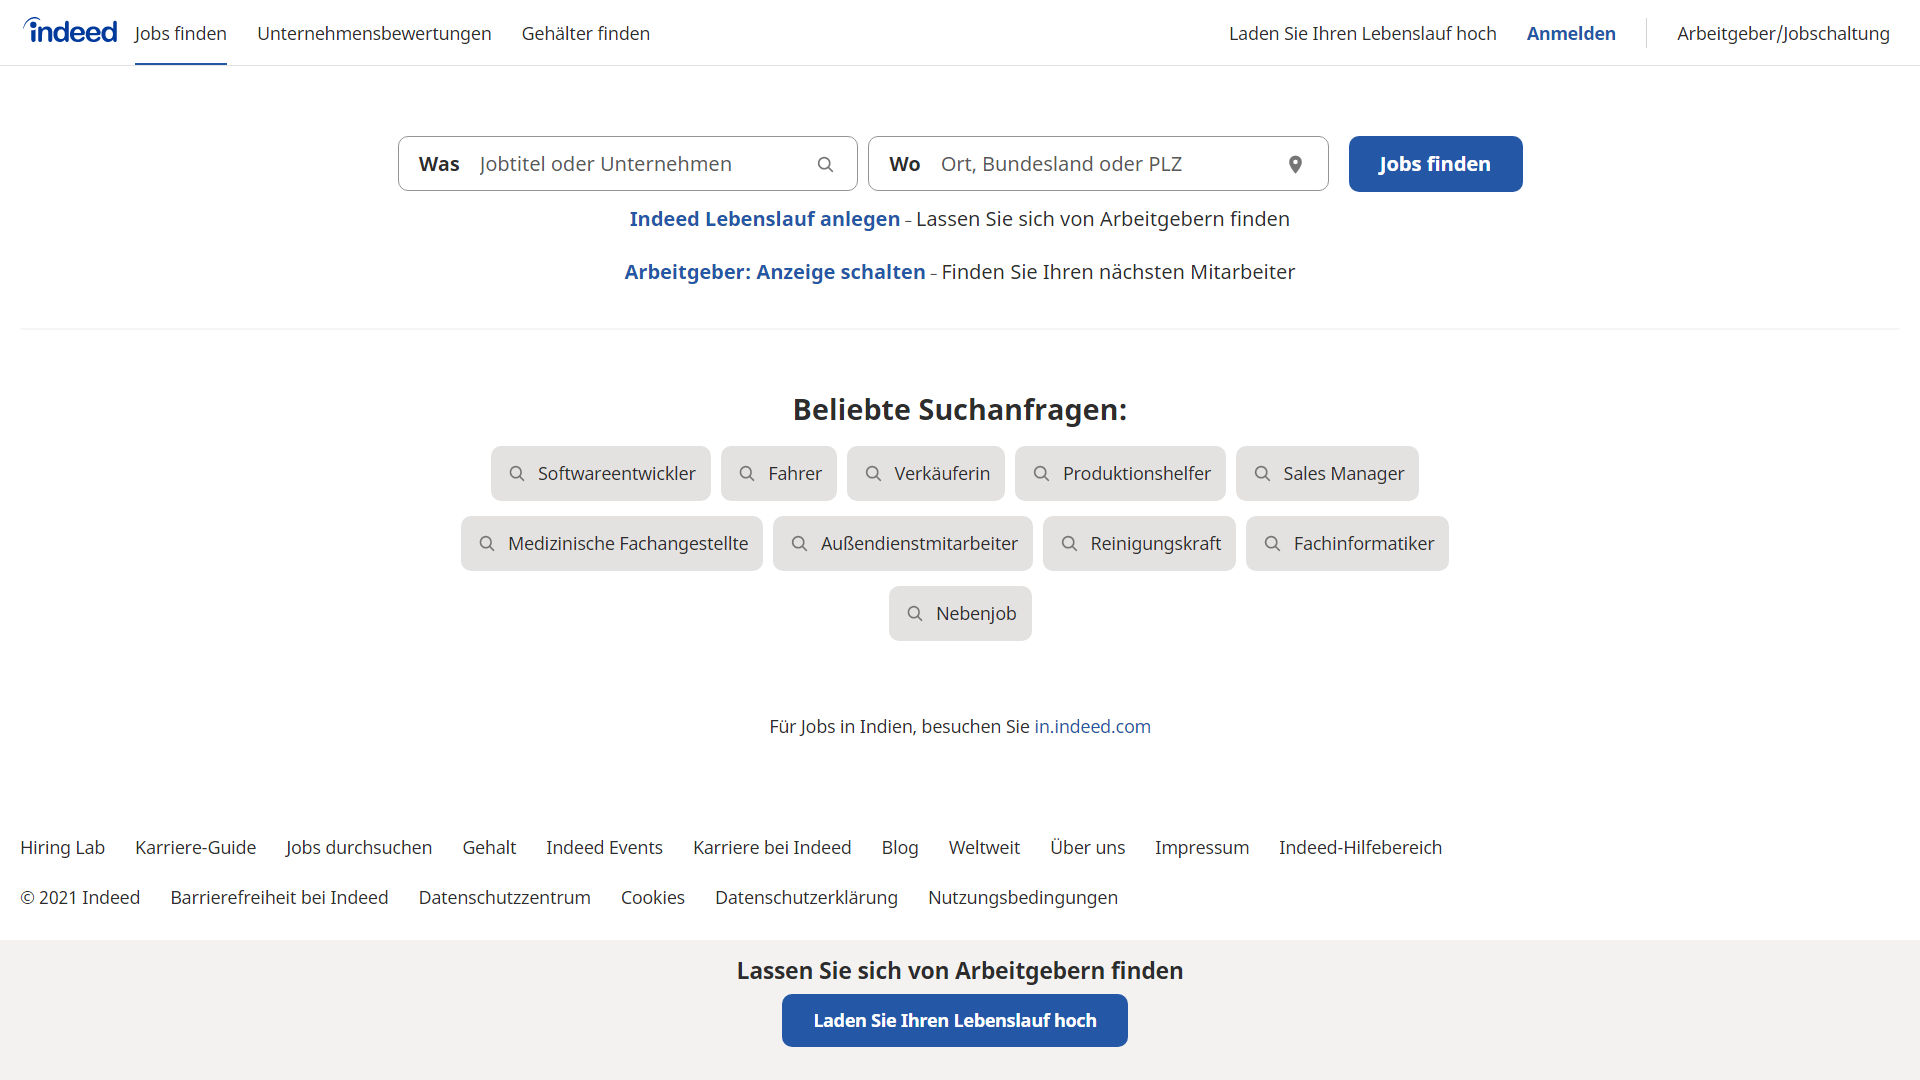Open the Indeed-Hilfebereich footer link
Viewport: 1920px width, 1080px height.
1360,848
